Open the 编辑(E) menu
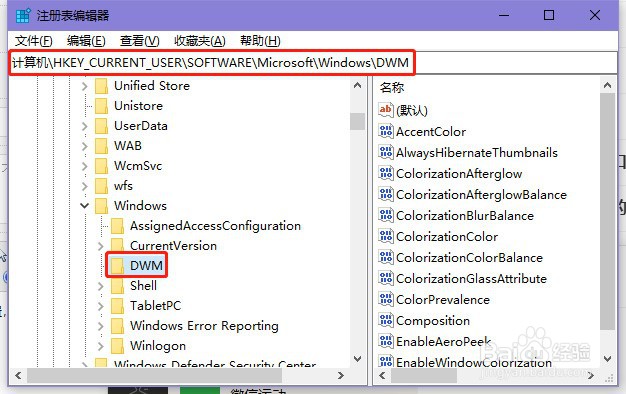The image size is (626, 394). (86, 41)
